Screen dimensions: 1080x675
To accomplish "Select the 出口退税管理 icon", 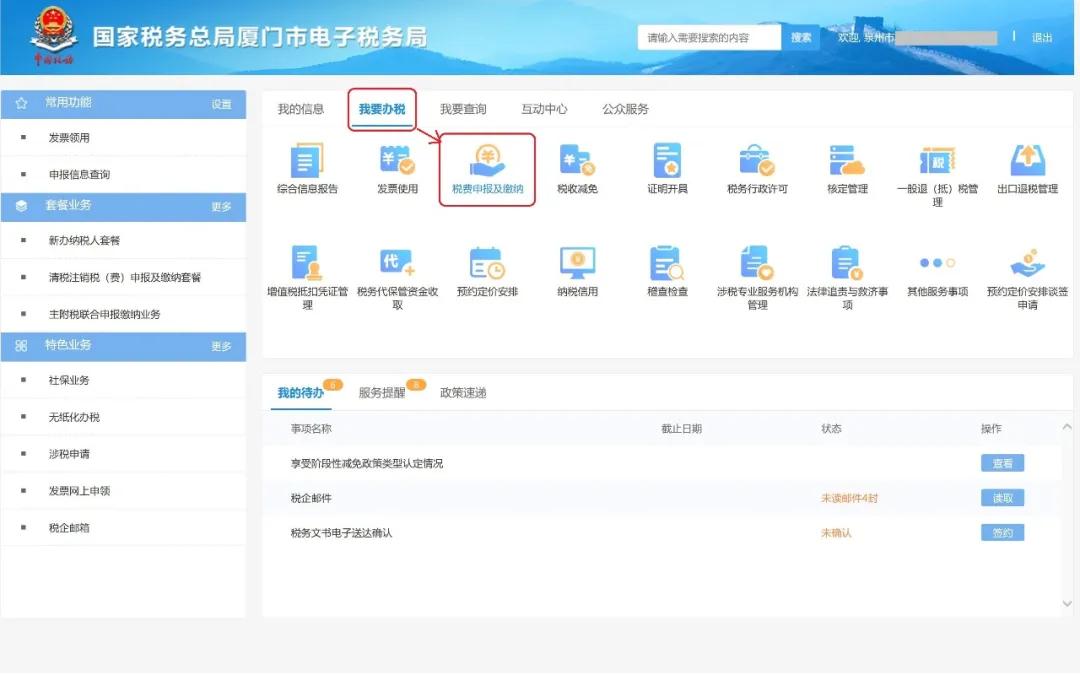I will point(1028,168).
